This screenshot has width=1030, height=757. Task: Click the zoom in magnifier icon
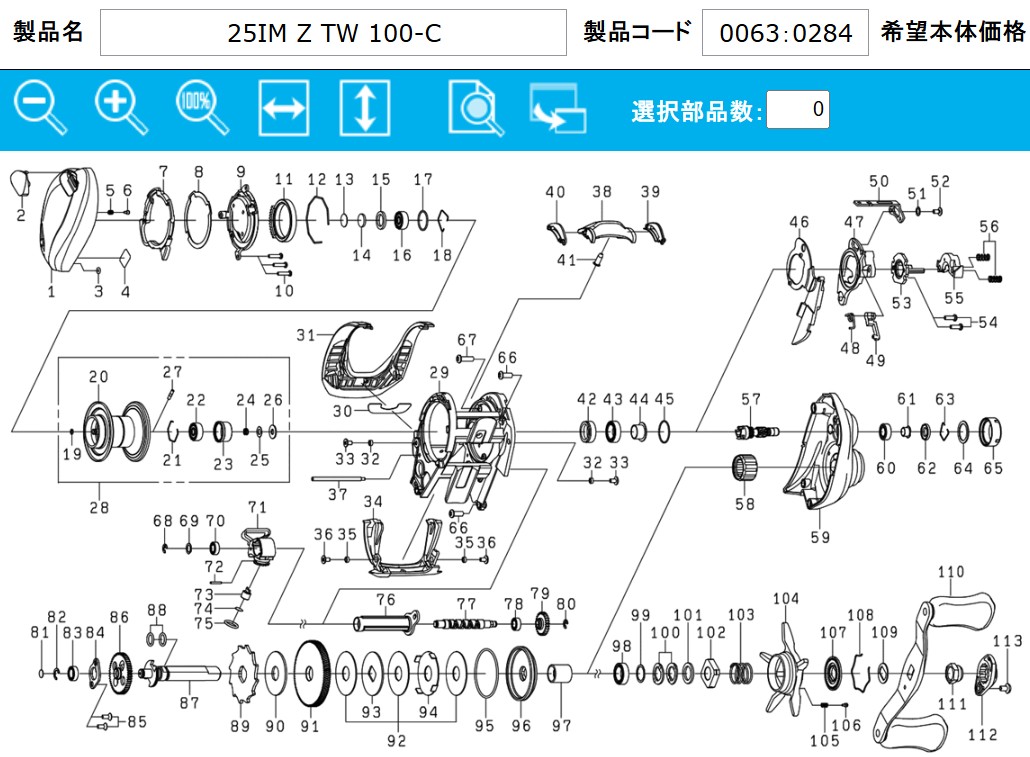click(121, 108)
